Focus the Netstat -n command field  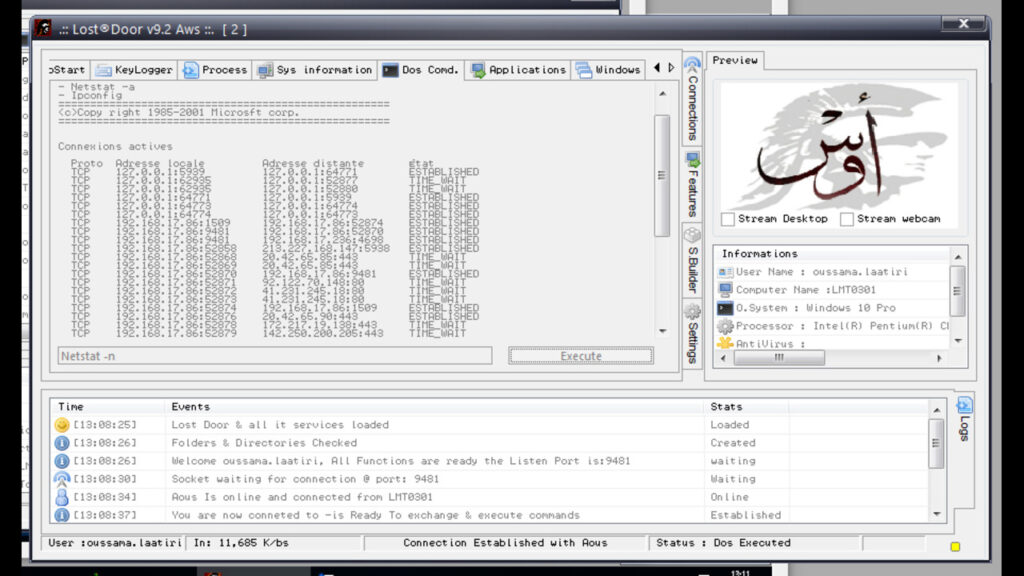pos(275,356)
